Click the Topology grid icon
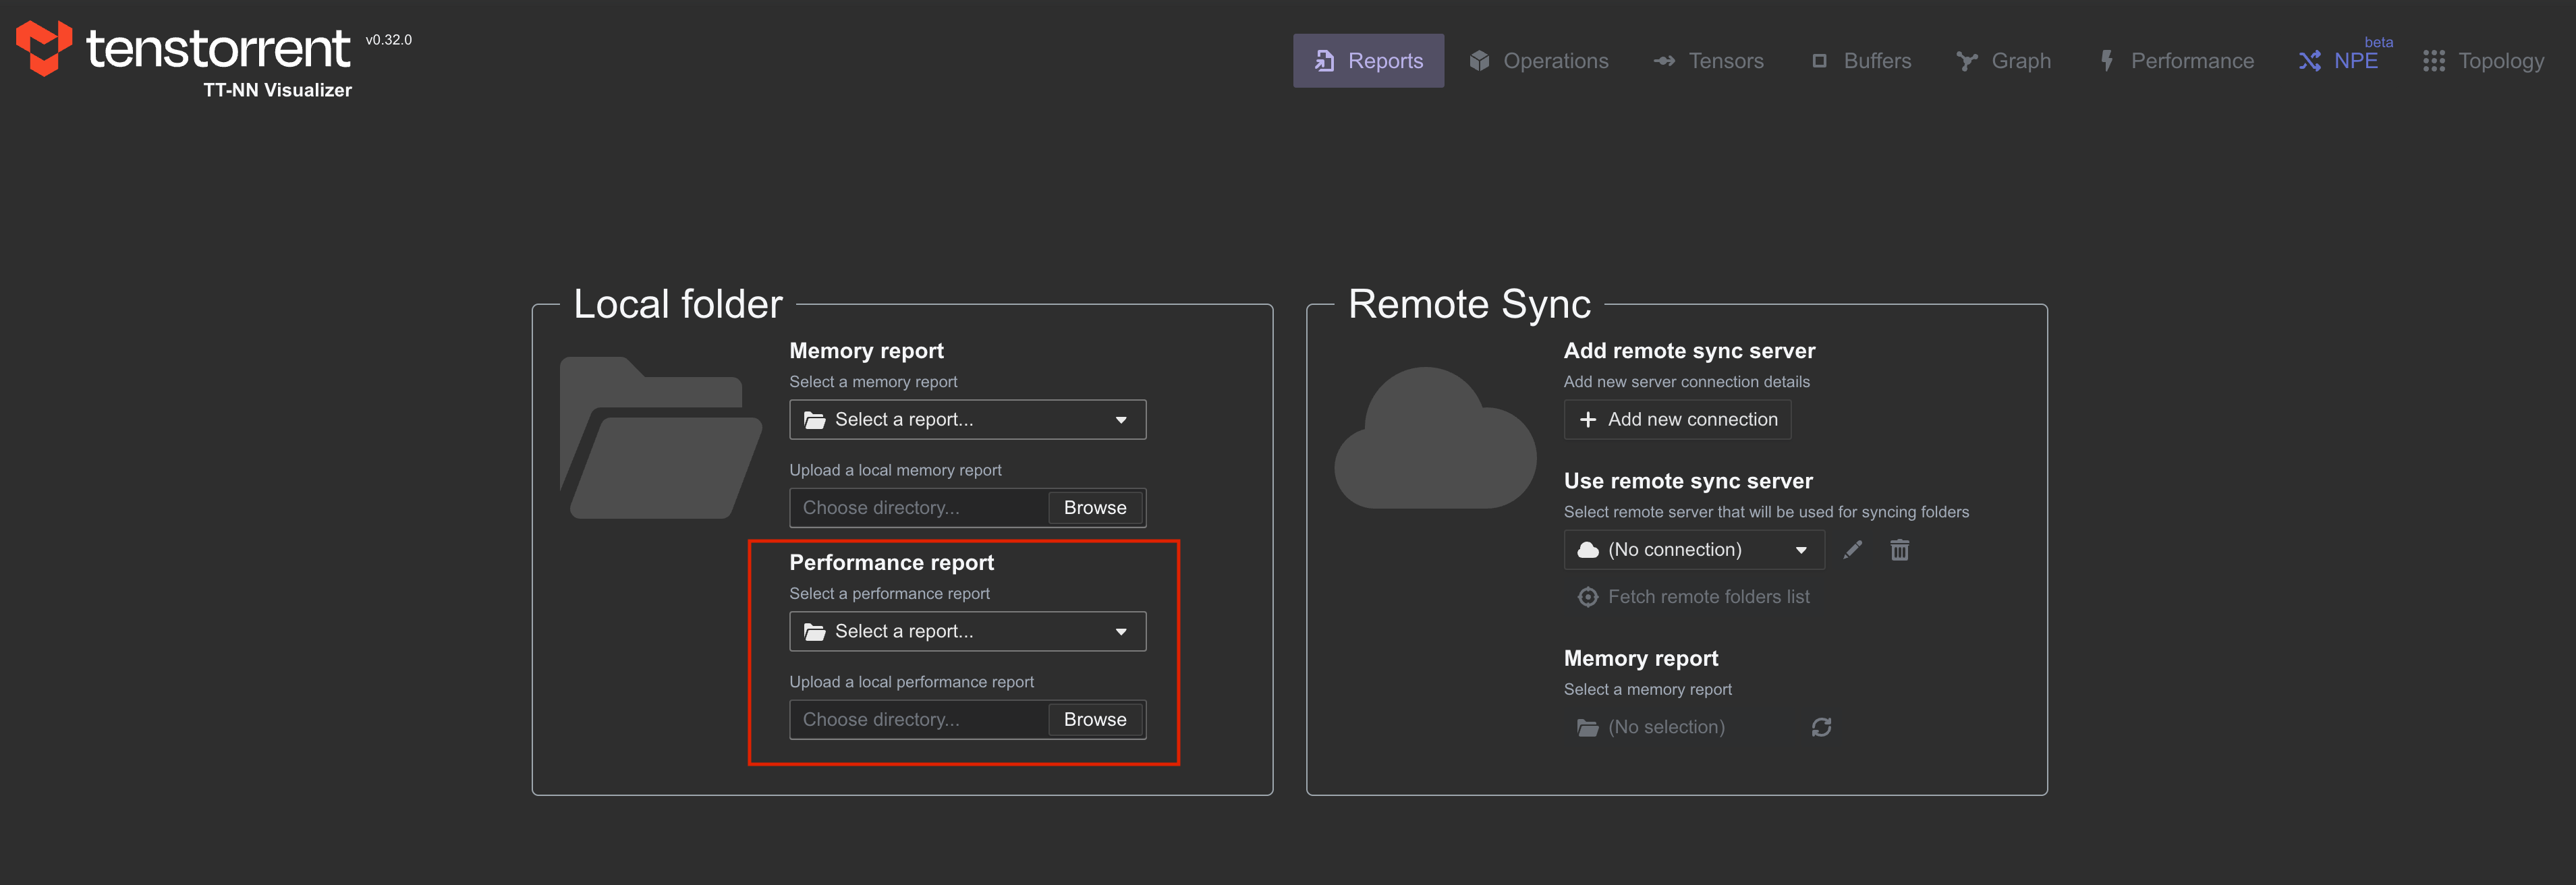This screenshot has height=885, width=2576. pyautogui.click(x=2434, y=61)
